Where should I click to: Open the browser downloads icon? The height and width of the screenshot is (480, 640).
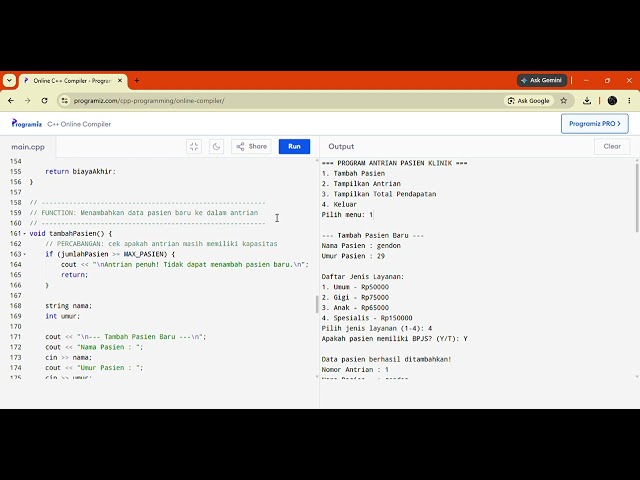pos(587,101)
